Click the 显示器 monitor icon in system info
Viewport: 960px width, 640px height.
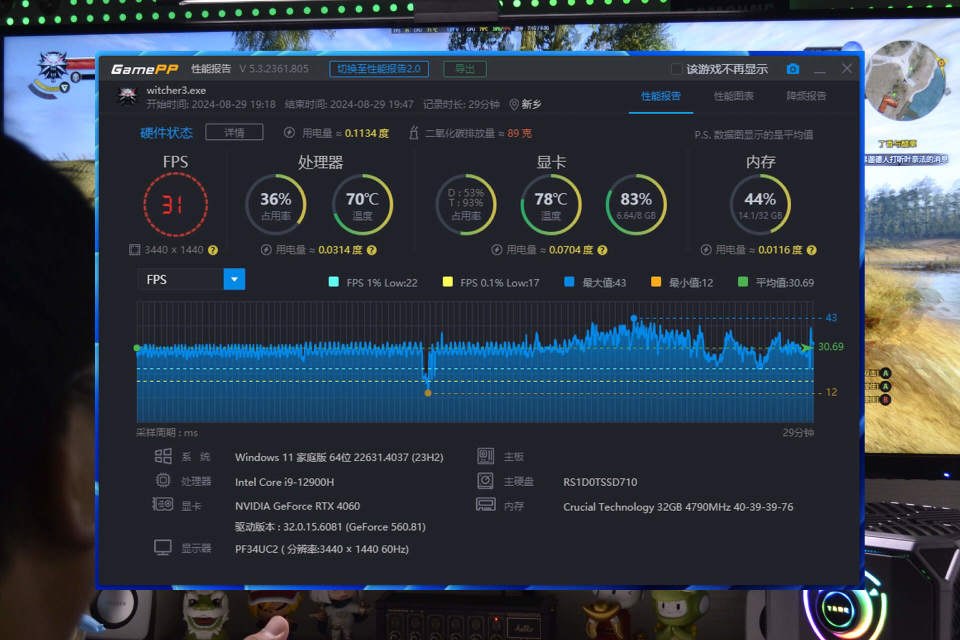point(163,547)
